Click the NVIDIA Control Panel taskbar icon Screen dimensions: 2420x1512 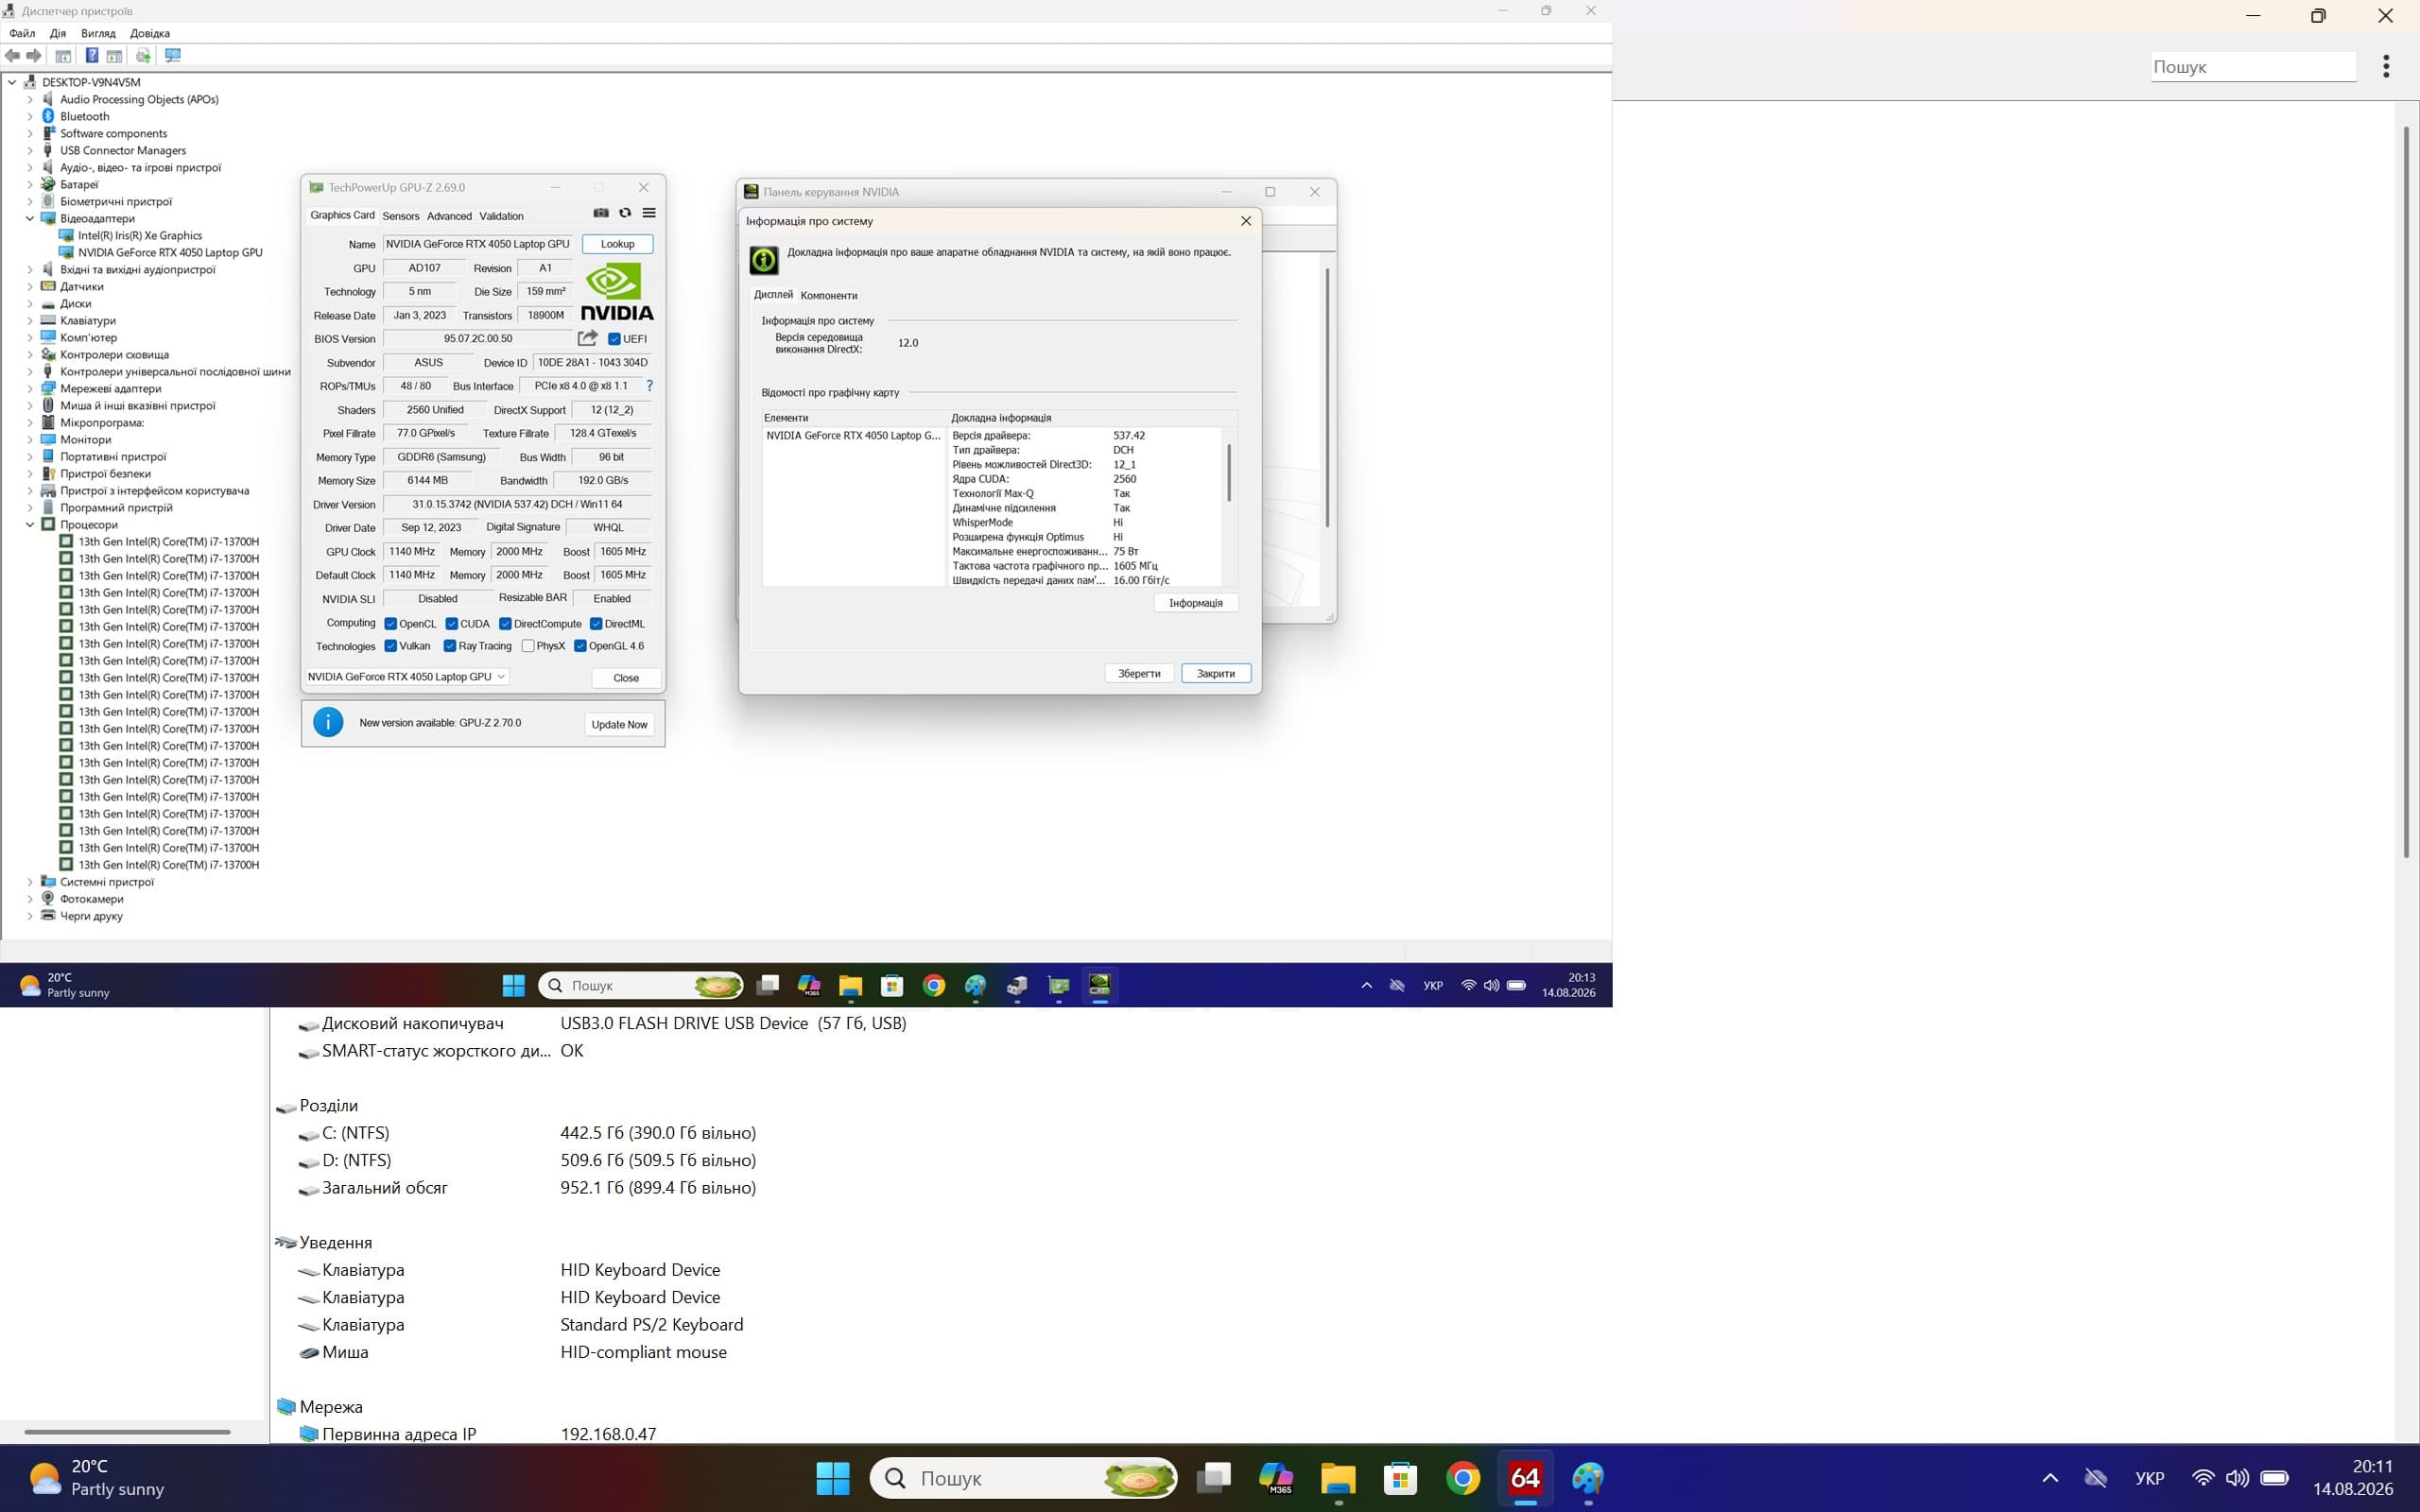(x=1100, y=986)
